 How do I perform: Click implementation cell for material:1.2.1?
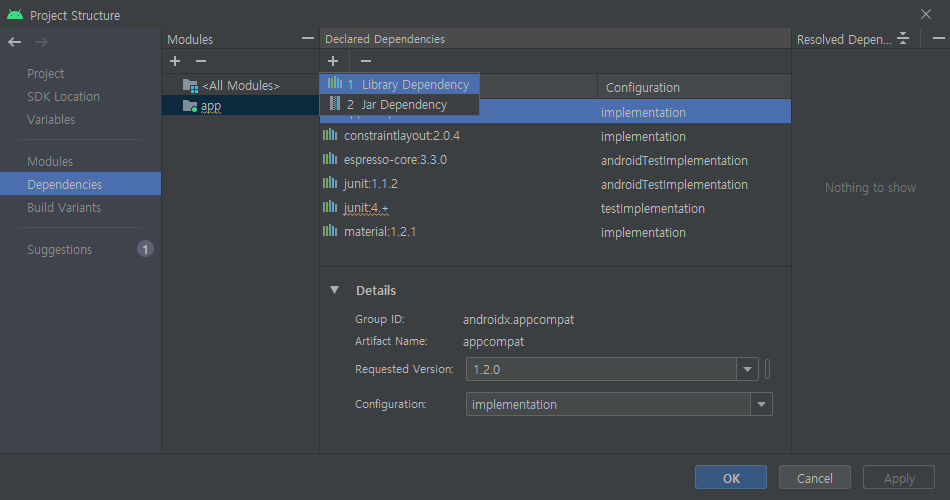point(643,232)
